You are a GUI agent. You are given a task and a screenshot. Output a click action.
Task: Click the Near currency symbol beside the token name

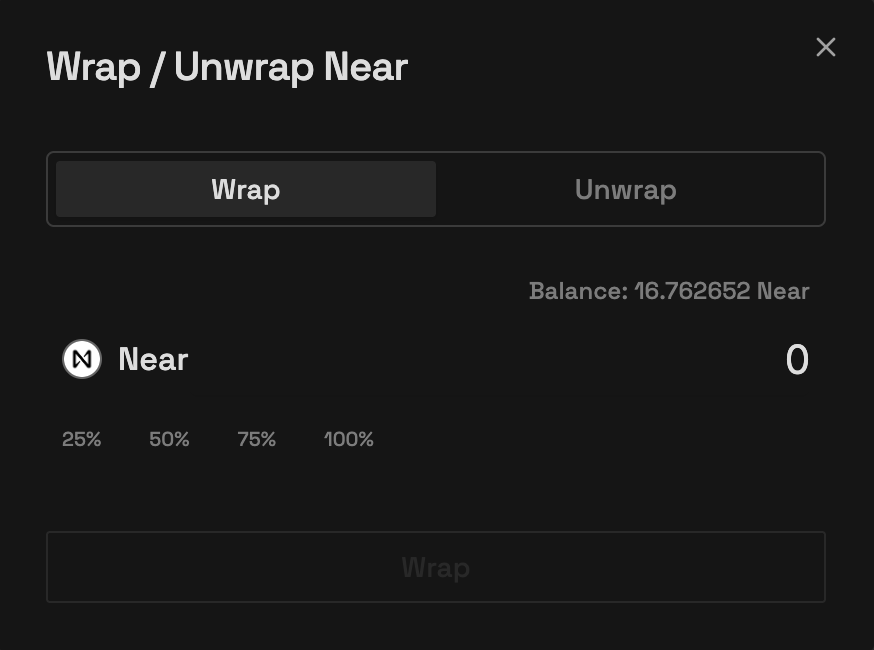[152, 359]
